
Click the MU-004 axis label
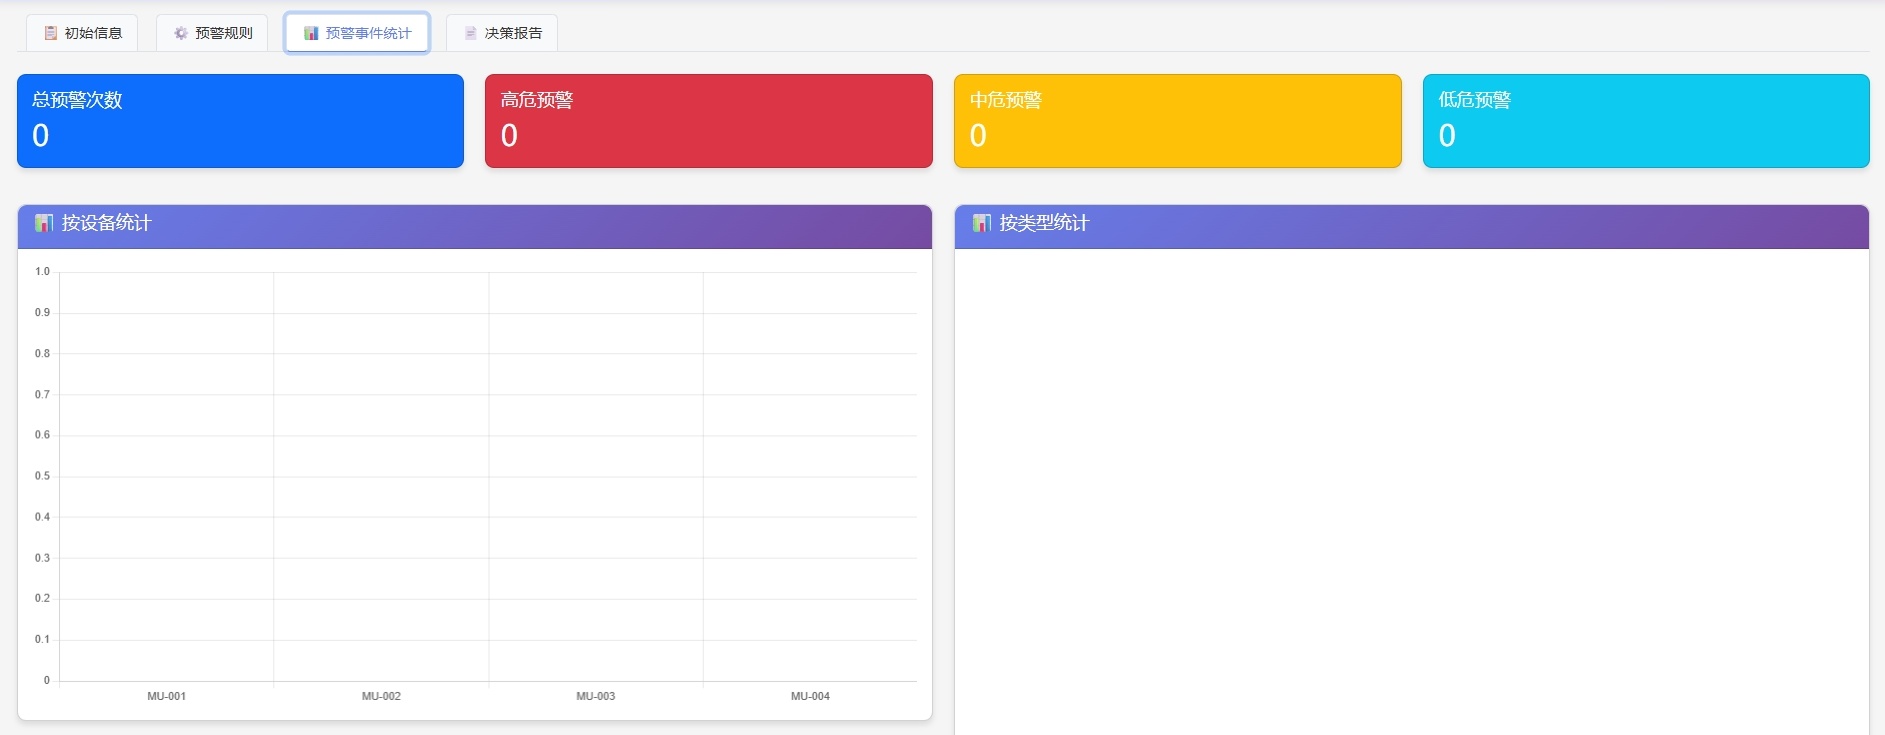coord(810,696)
